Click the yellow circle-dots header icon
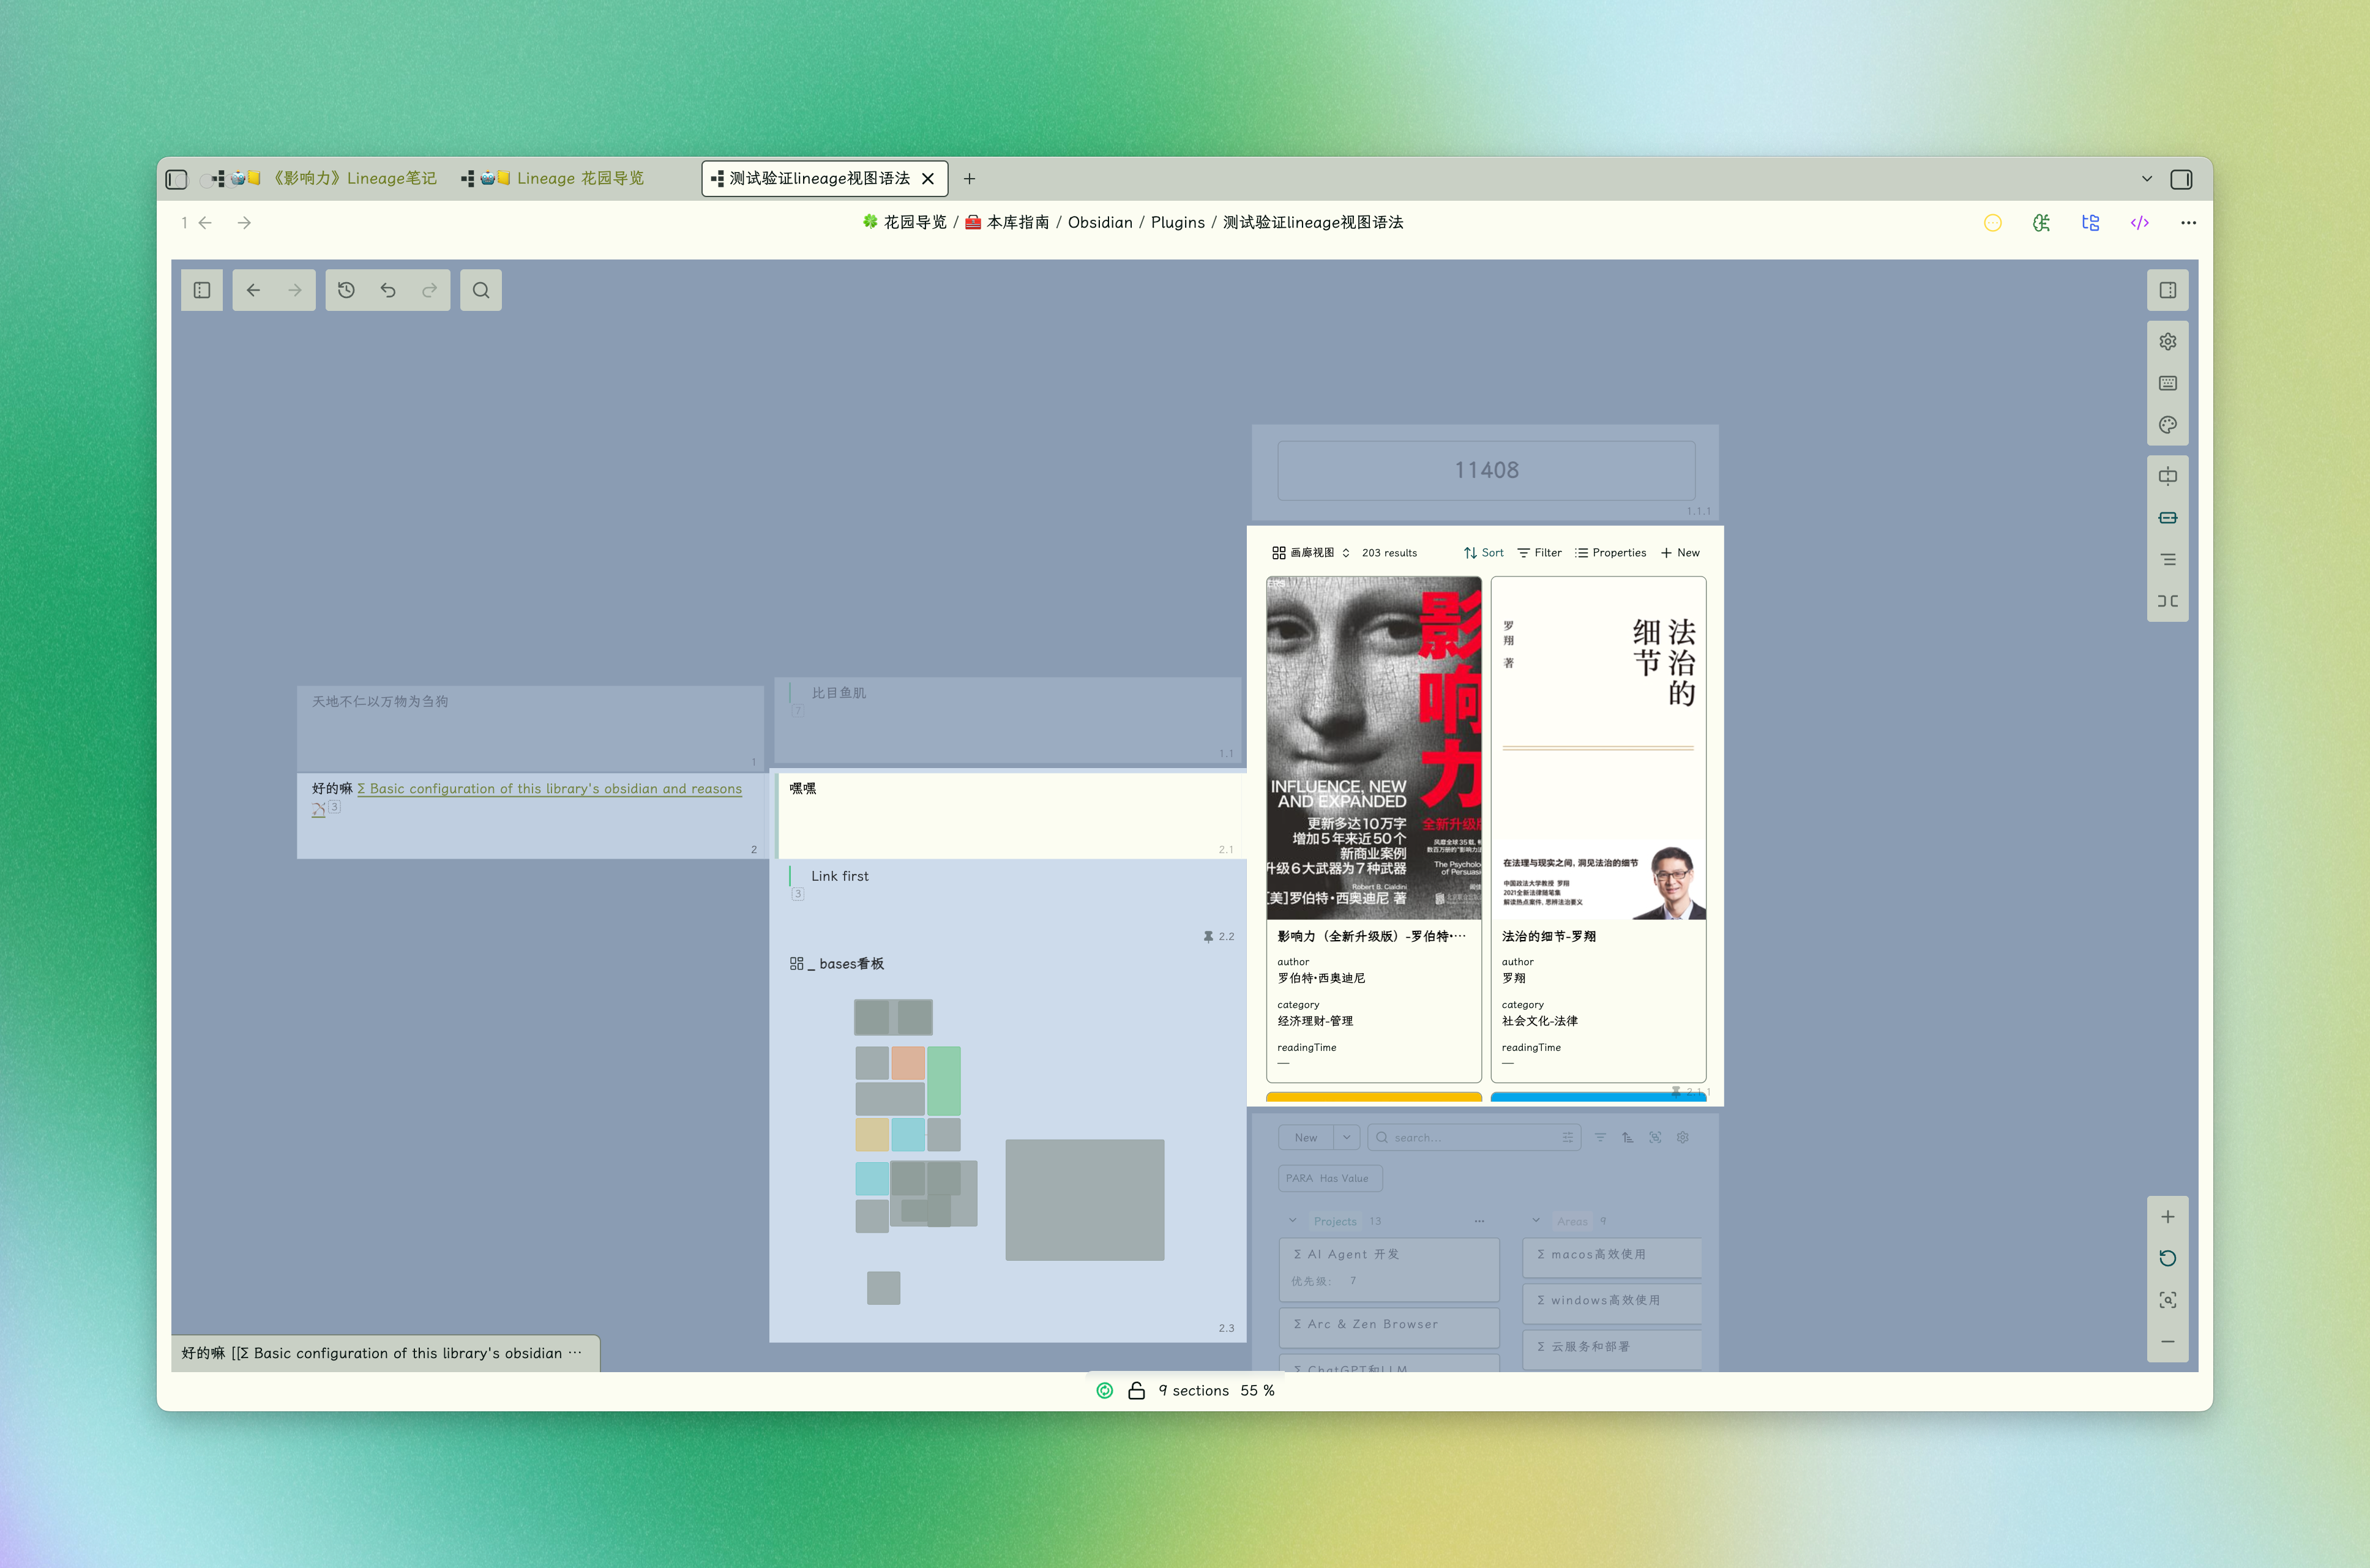Screen dimensions: 2370x1568 1992,223
